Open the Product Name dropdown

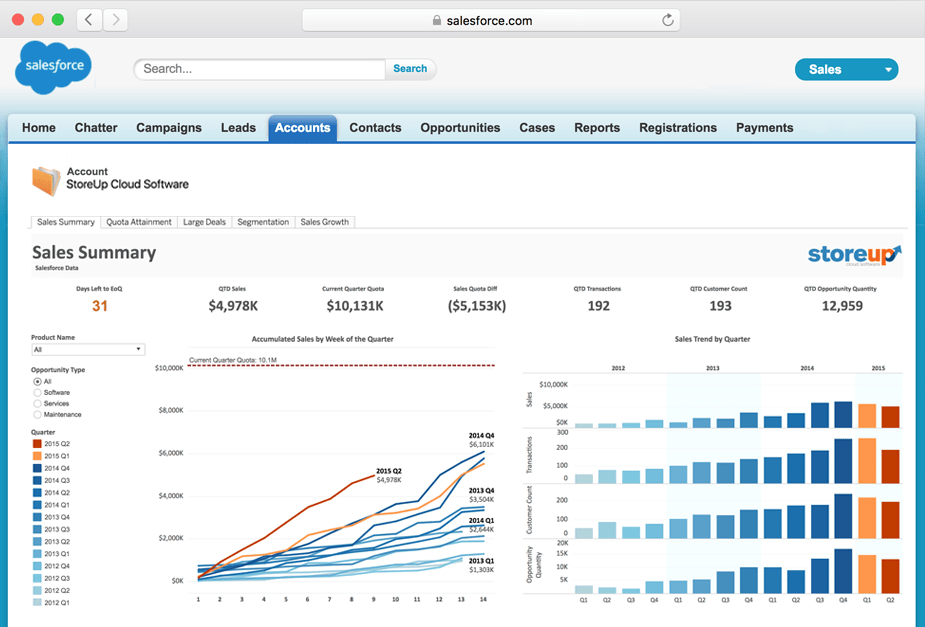139,348
